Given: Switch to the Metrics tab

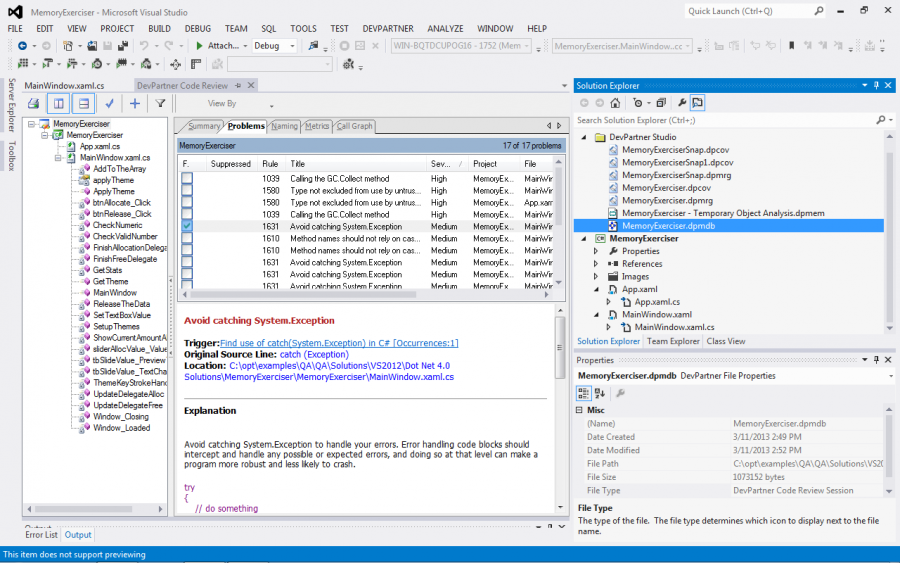Looking at the screenshot, I should click(317, 126).
